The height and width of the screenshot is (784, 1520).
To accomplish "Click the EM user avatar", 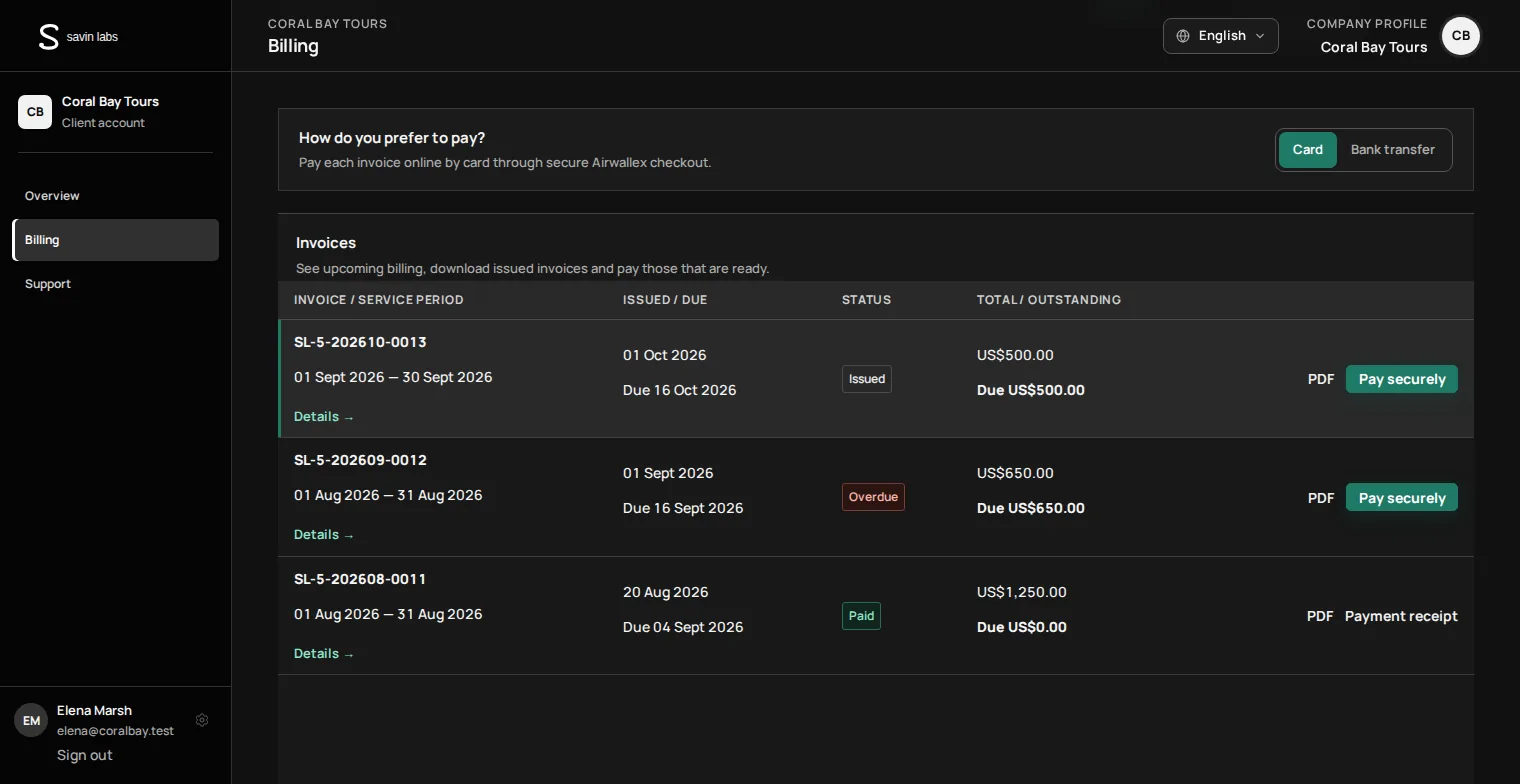I will pos(31,720).
